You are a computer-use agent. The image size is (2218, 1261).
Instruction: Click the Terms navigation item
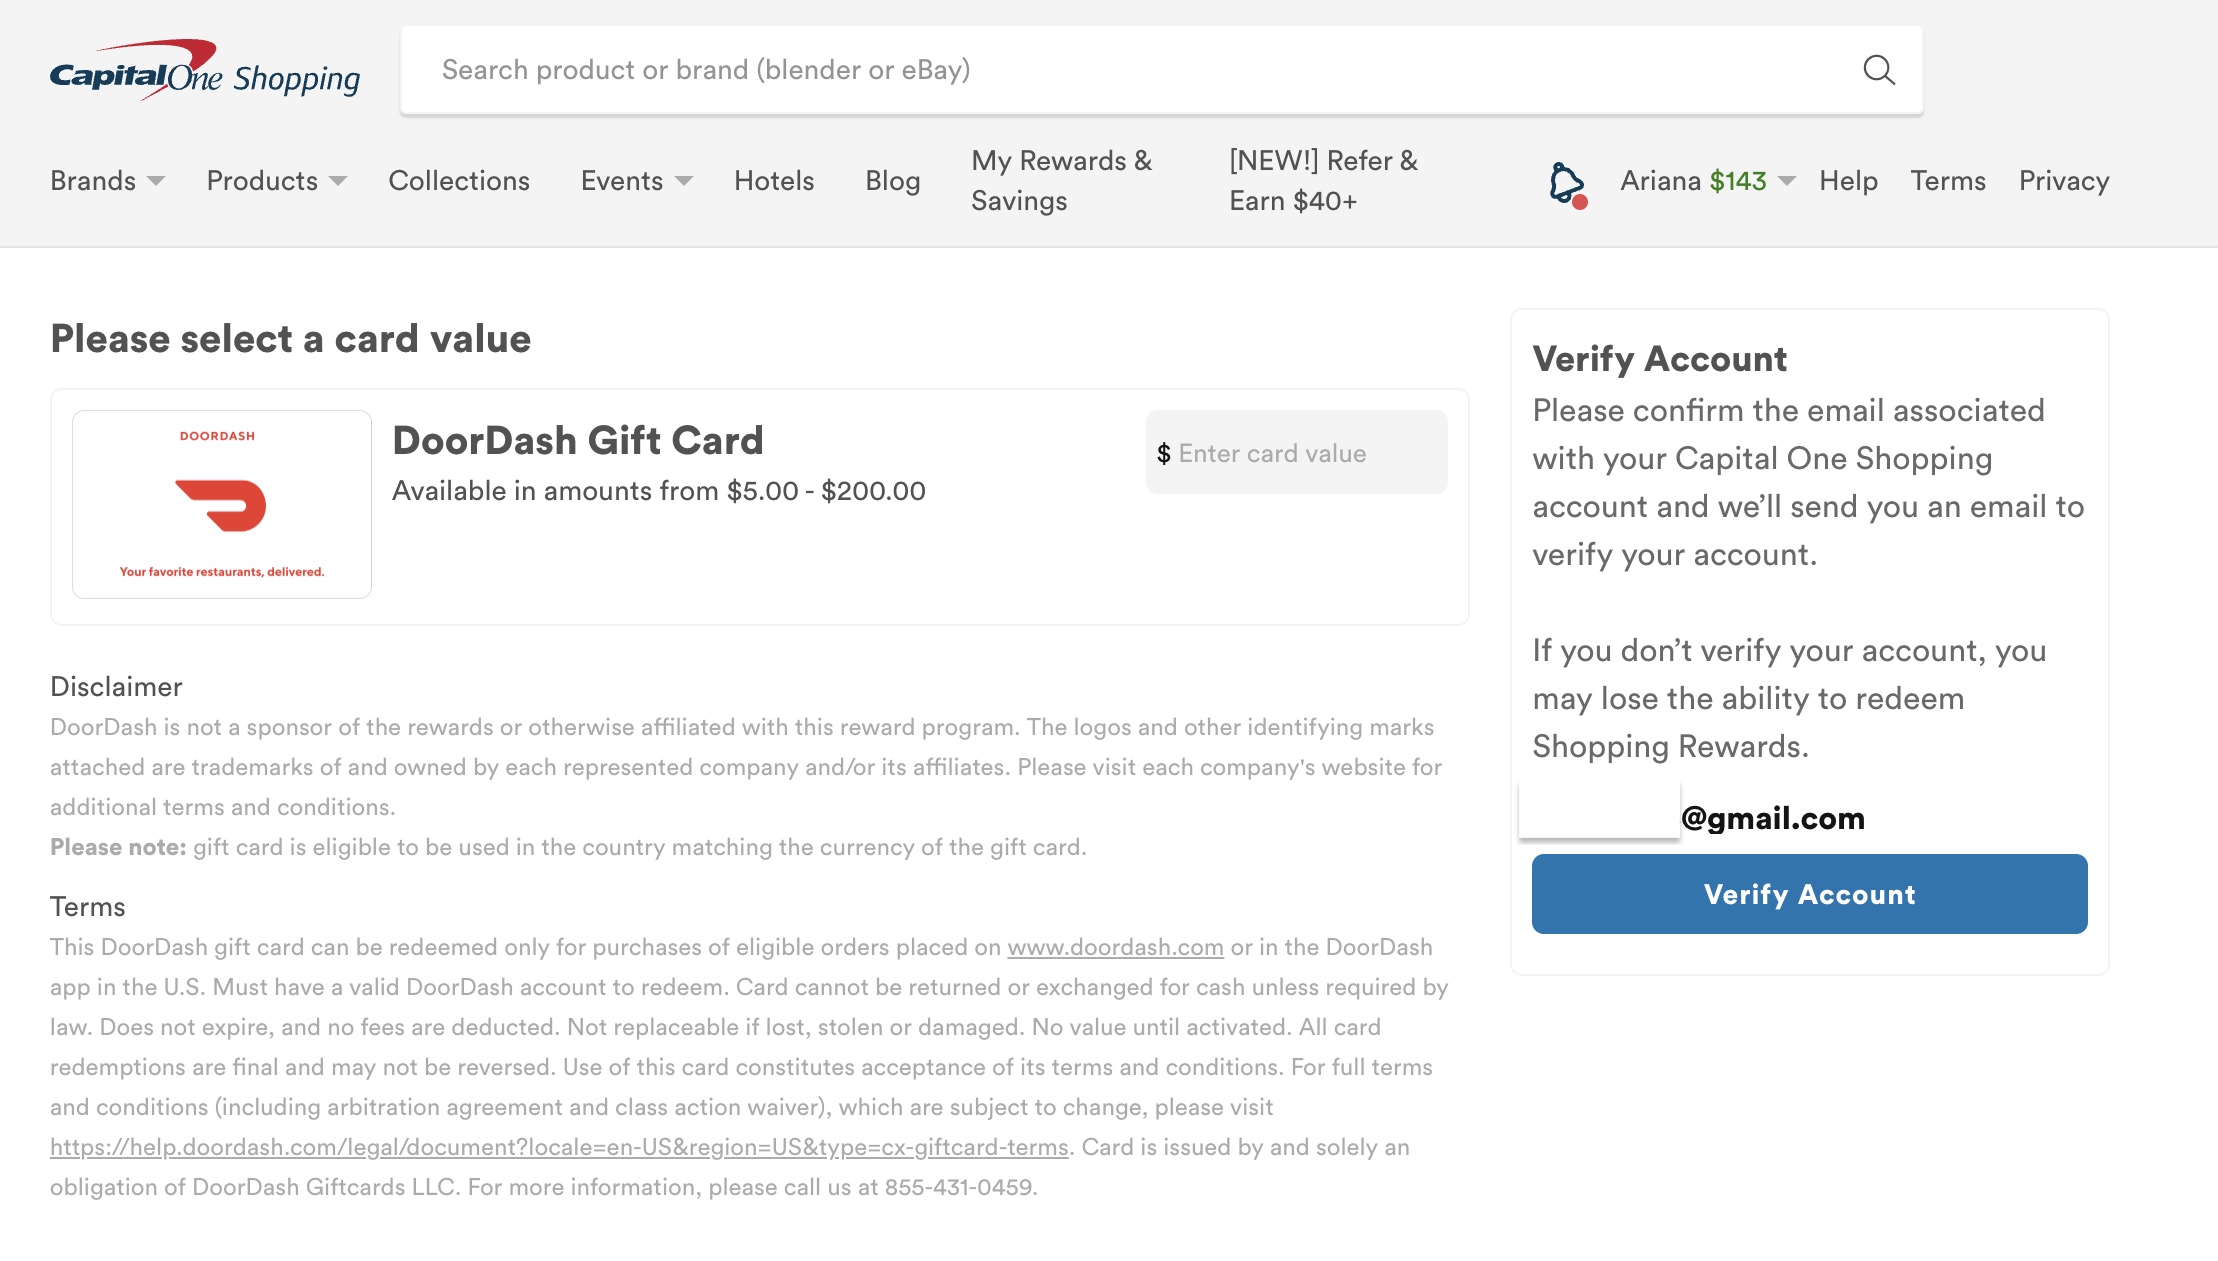pyautogui.click(x=1948, y=181)
